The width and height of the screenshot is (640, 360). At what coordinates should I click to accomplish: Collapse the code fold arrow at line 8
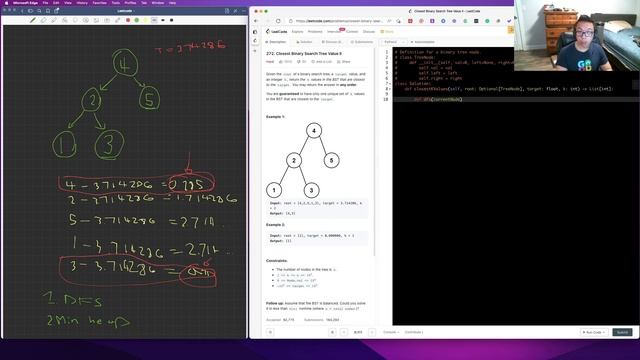click(390, 89)
